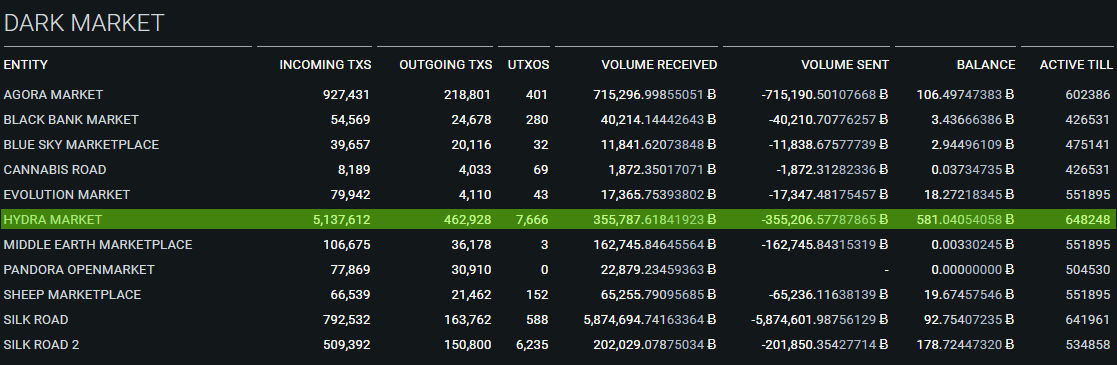Image resolution: width=1117 pixels, height=365 pixels.
Task: Sort by the BALANCE column header
Action: [x=986, y=65]
